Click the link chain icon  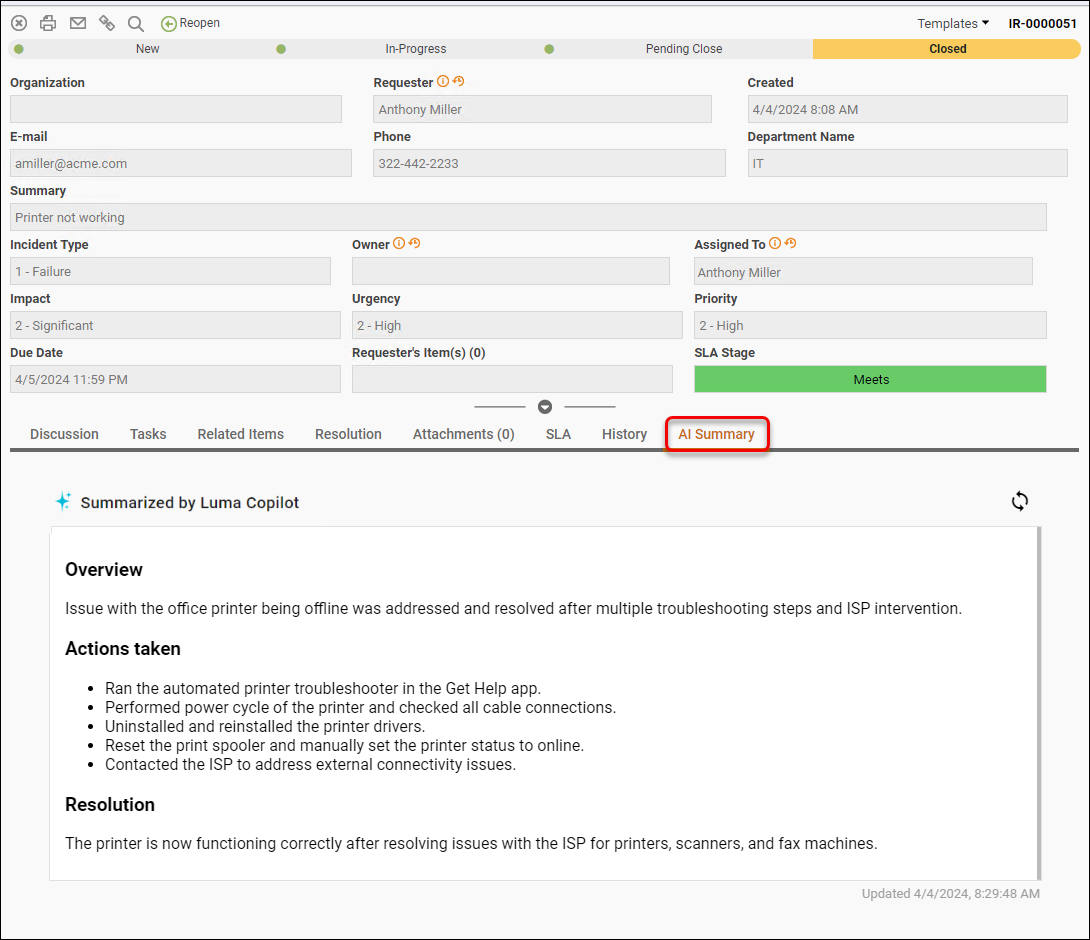pos(106,23)
